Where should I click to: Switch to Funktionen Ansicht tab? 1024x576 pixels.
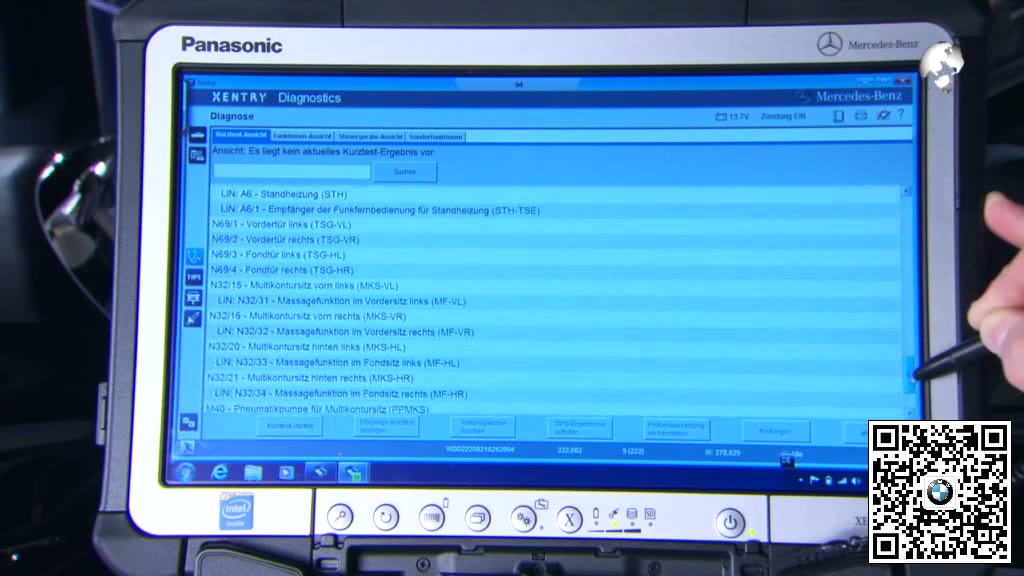click(302, 136)
